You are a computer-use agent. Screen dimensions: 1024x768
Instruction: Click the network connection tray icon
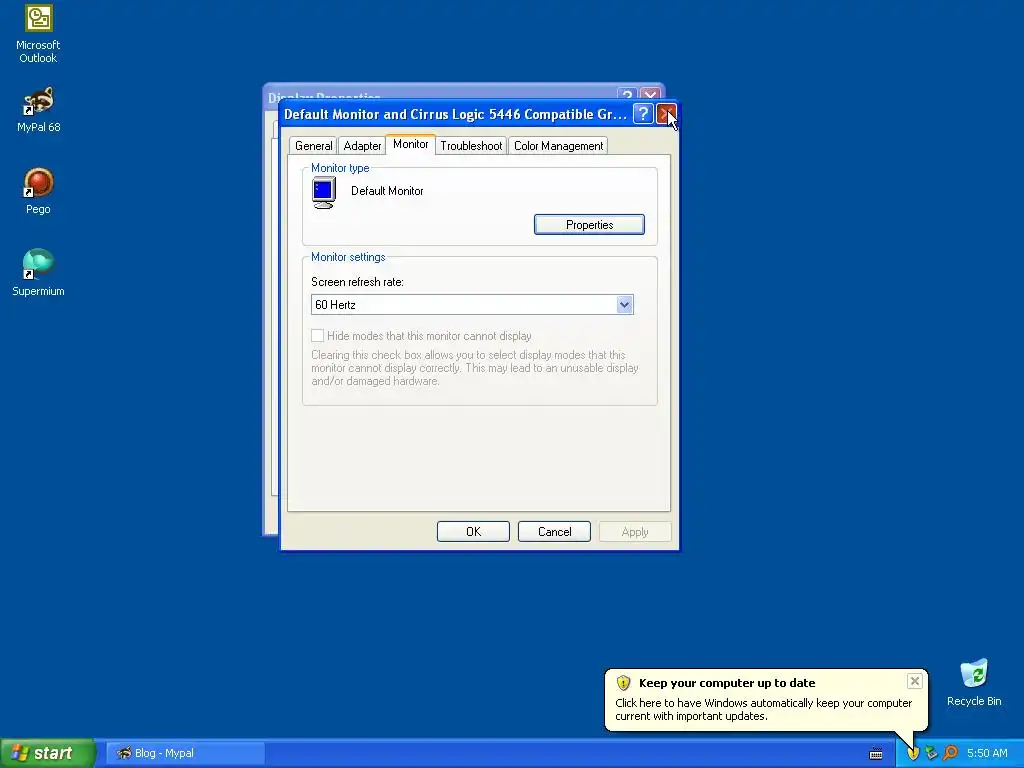931,753
